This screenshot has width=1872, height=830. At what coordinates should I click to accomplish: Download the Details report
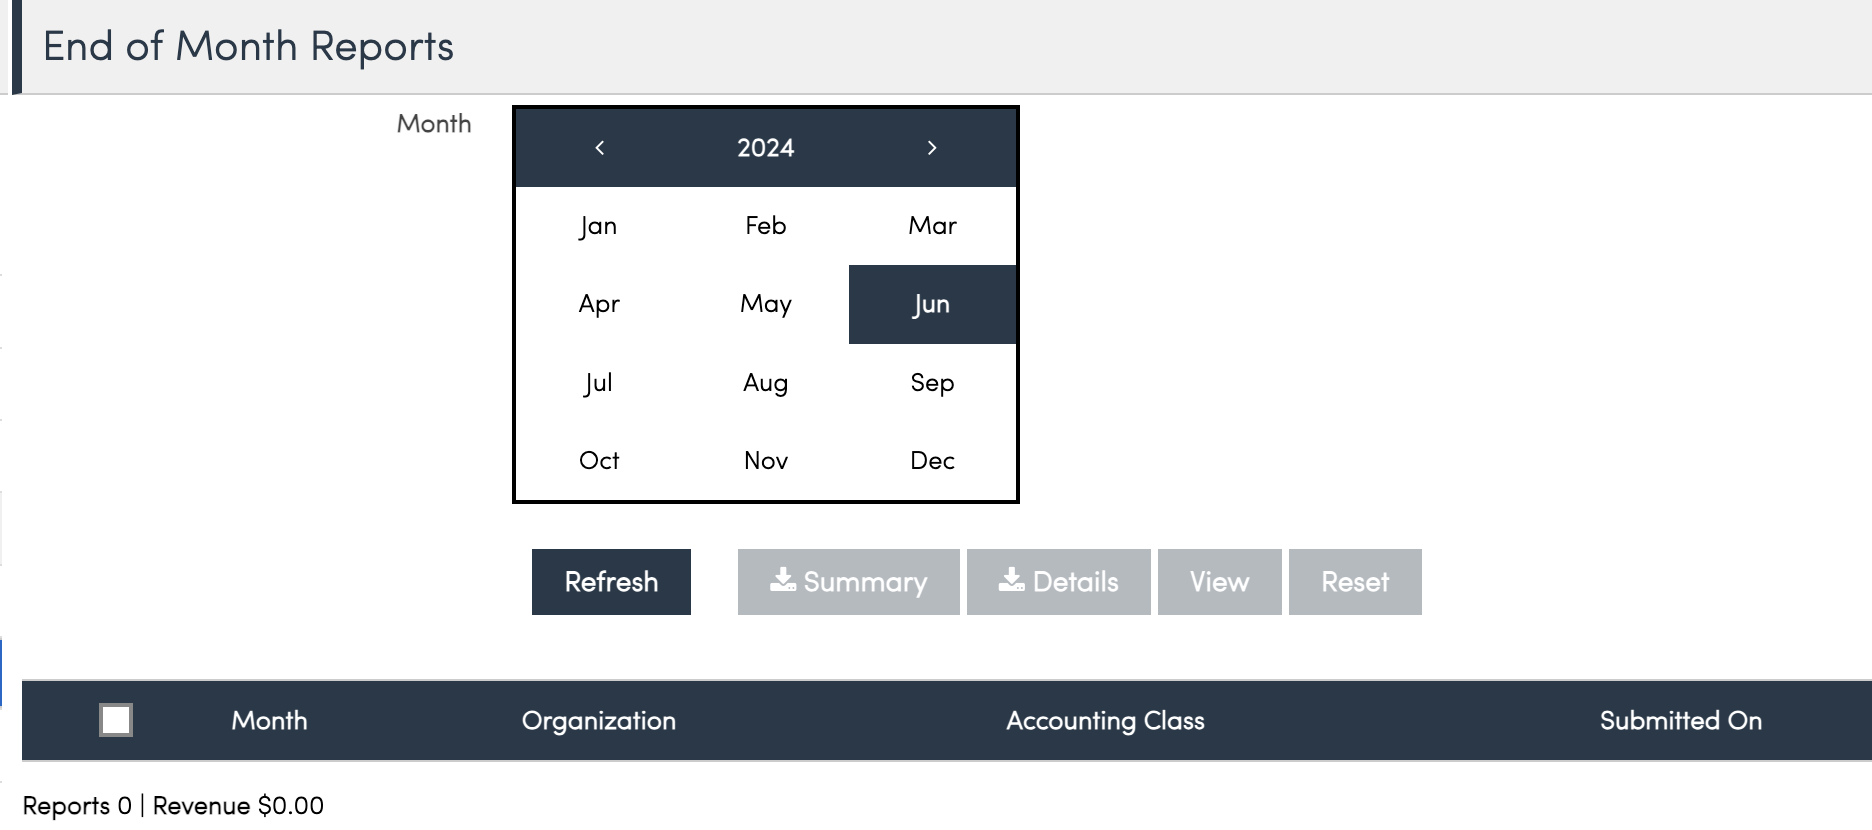point(1059,582)
